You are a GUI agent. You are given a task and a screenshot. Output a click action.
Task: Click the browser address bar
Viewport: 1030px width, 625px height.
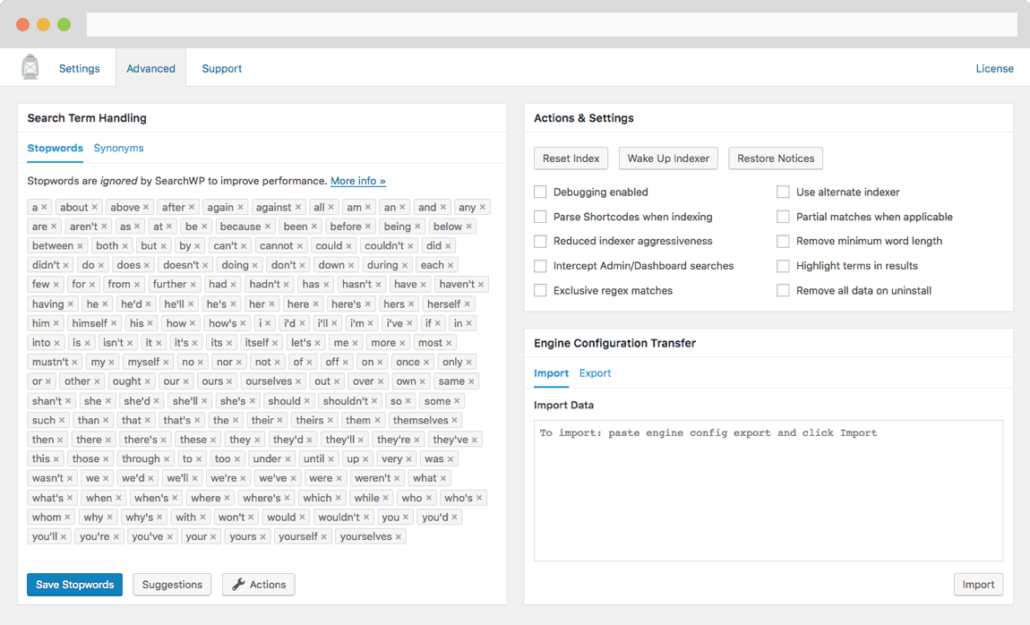pos(552,24)
